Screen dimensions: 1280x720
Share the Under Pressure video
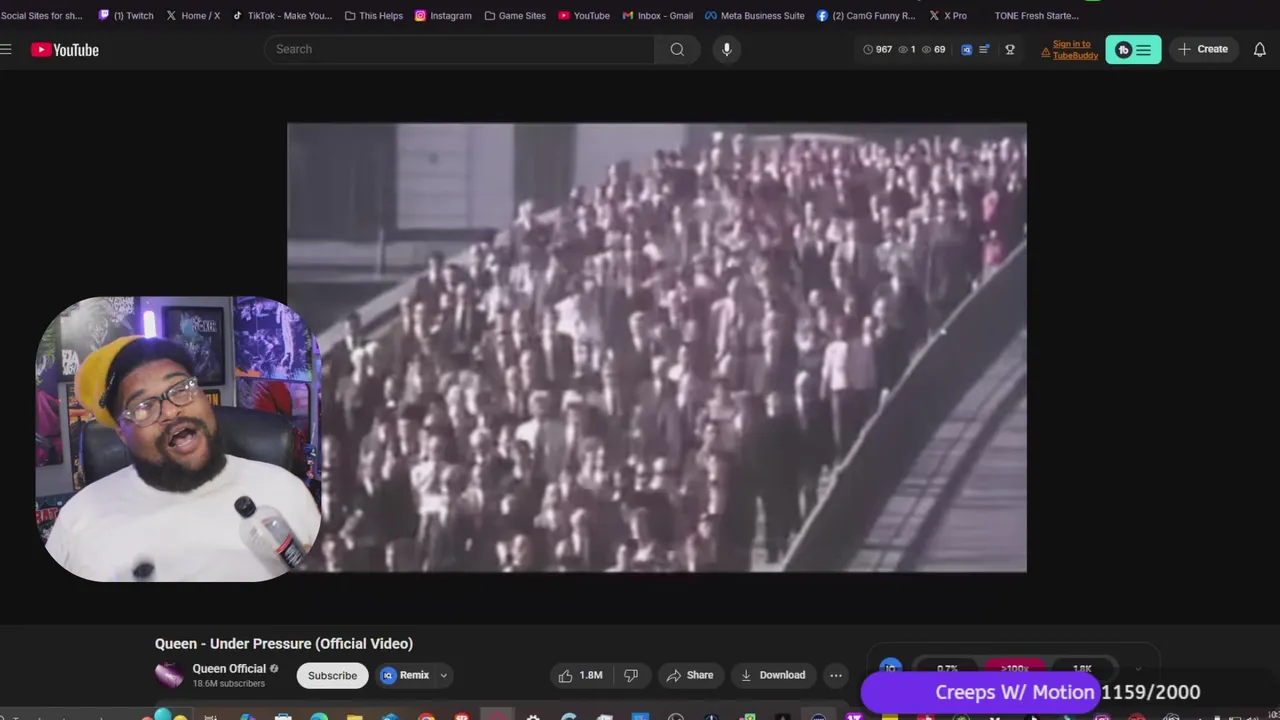tap(690, 675)
